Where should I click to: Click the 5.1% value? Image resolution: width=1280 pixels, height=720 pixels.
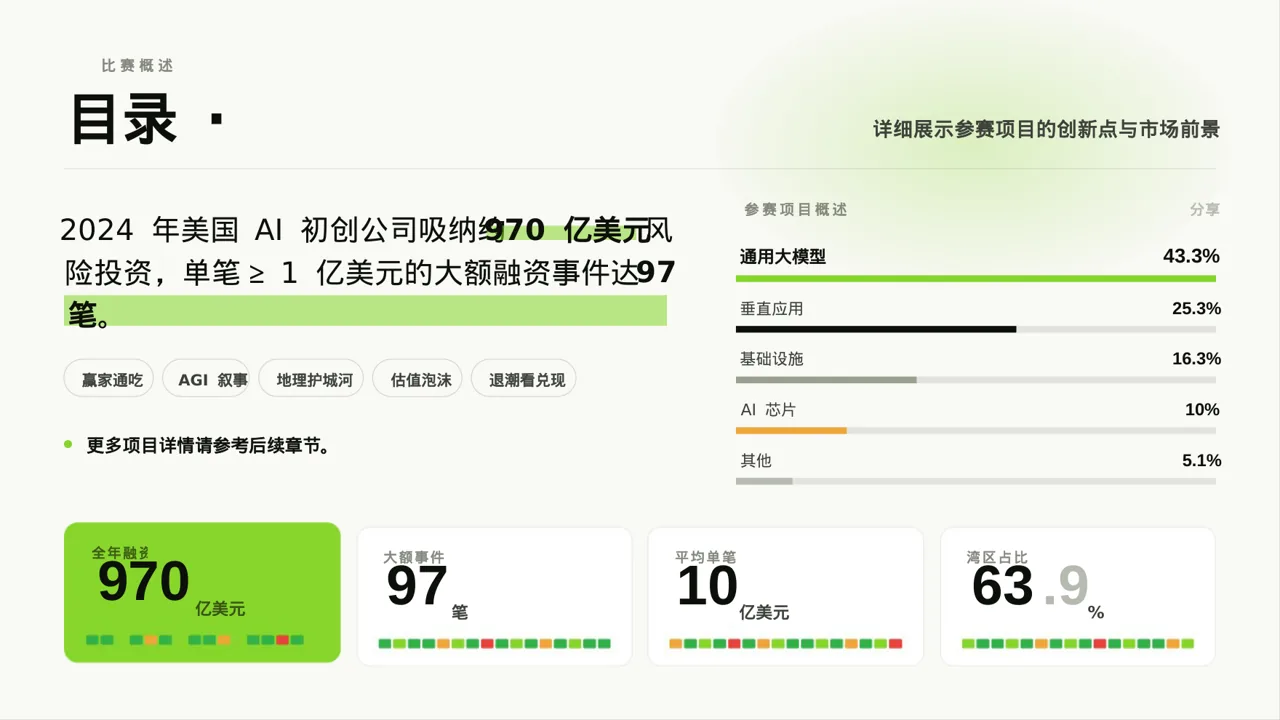click(x=1201, y=461)
